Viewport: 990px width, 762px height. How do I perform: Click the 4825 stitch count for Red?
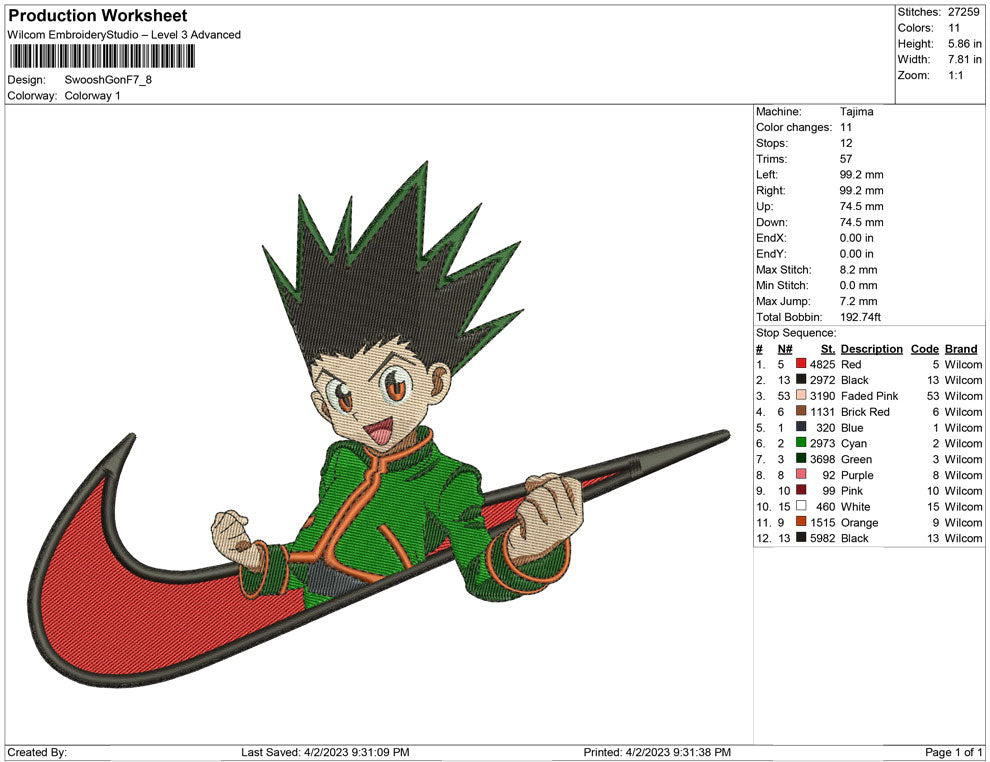pyautogui.click(x=822, y=364)
